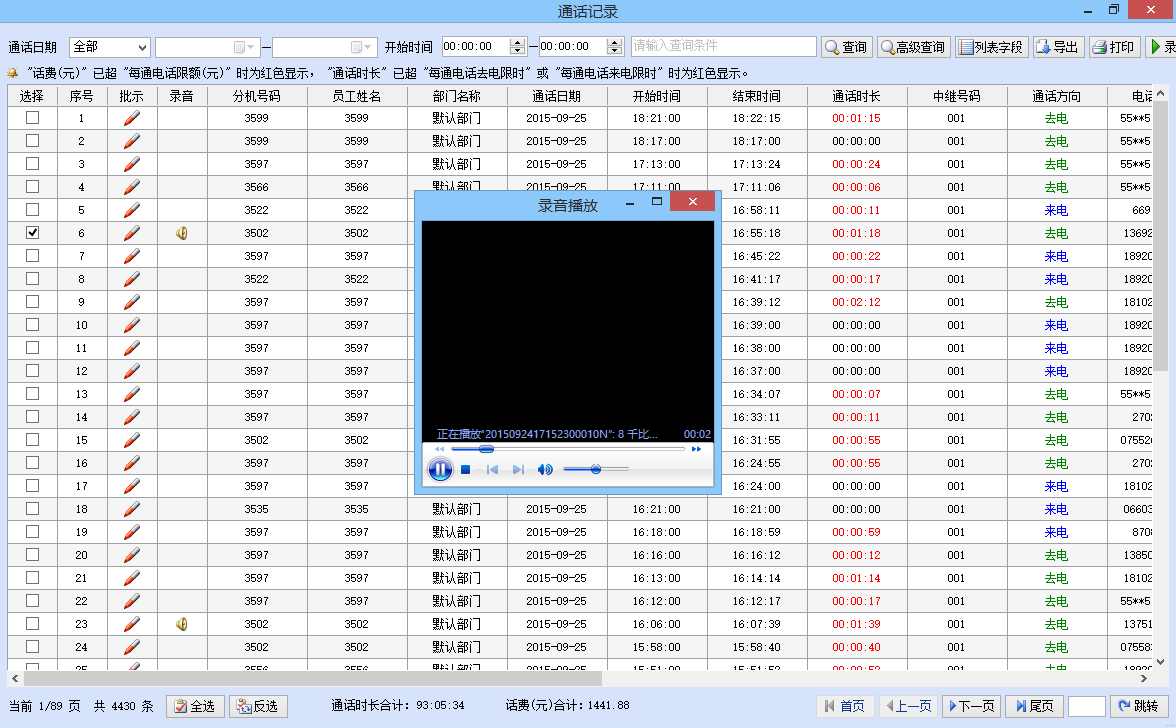Uncheck the checkbox for row 6

coord(33,232)
